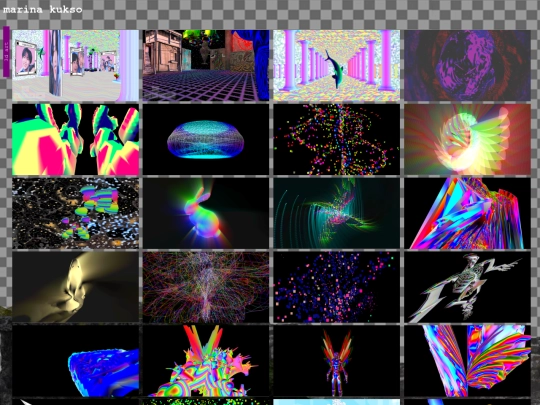Open the dark purple swirl thumbnail
The image size is (540, 405).
pyautogui.click(x=467, y=65)
